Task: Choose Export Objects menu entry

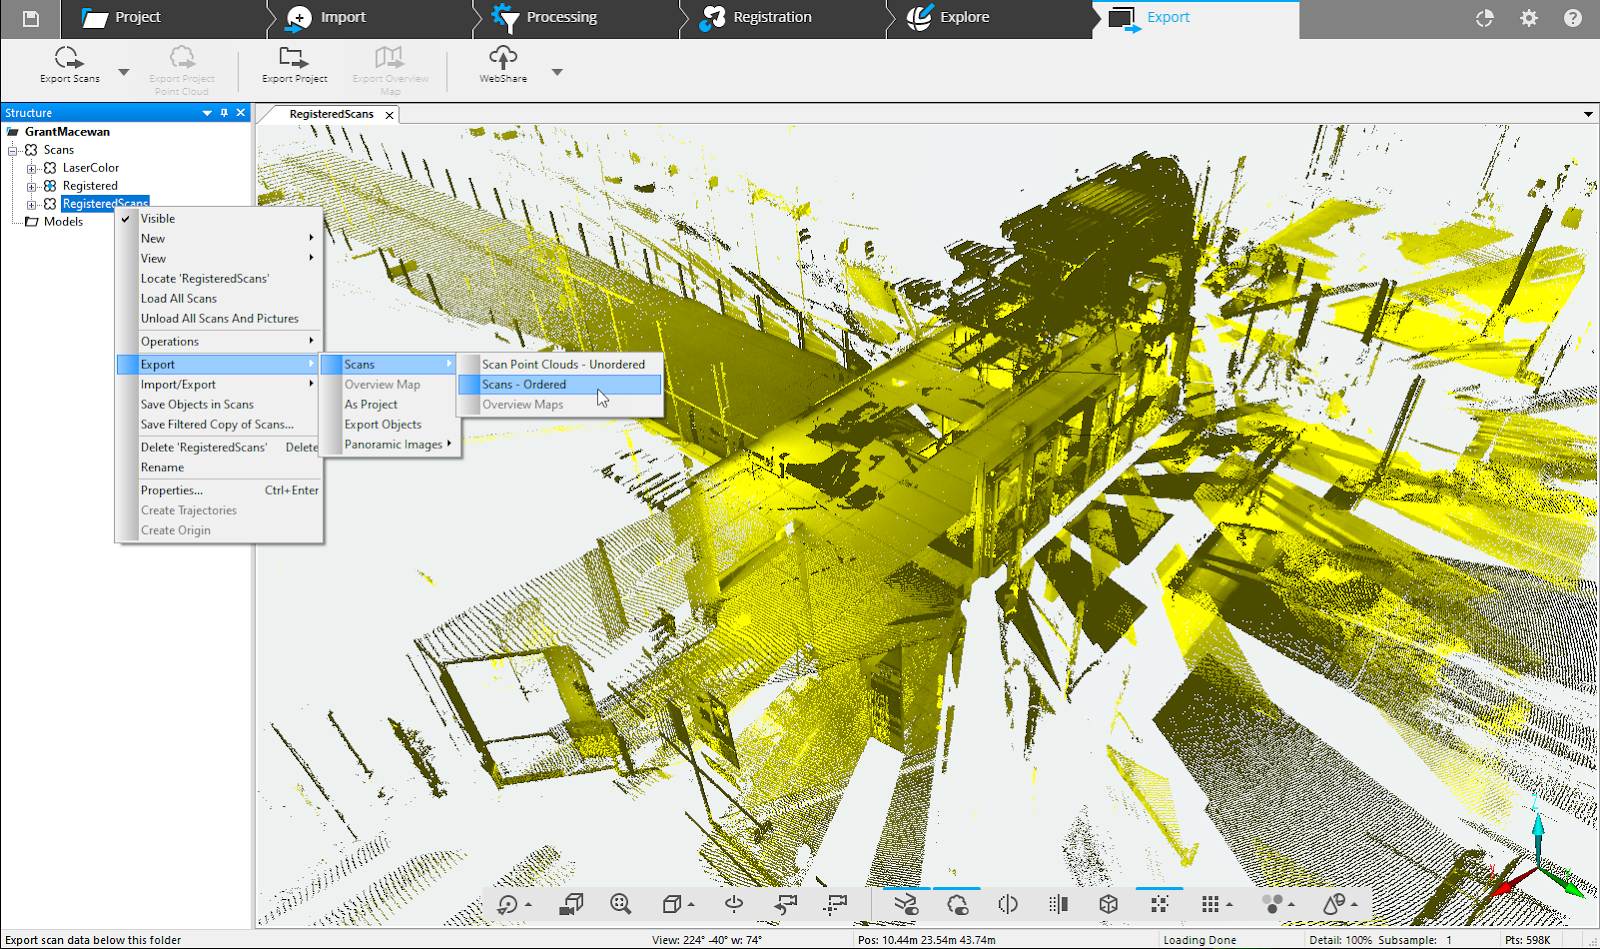Action: pyautogui.click(x=390, y=424)
